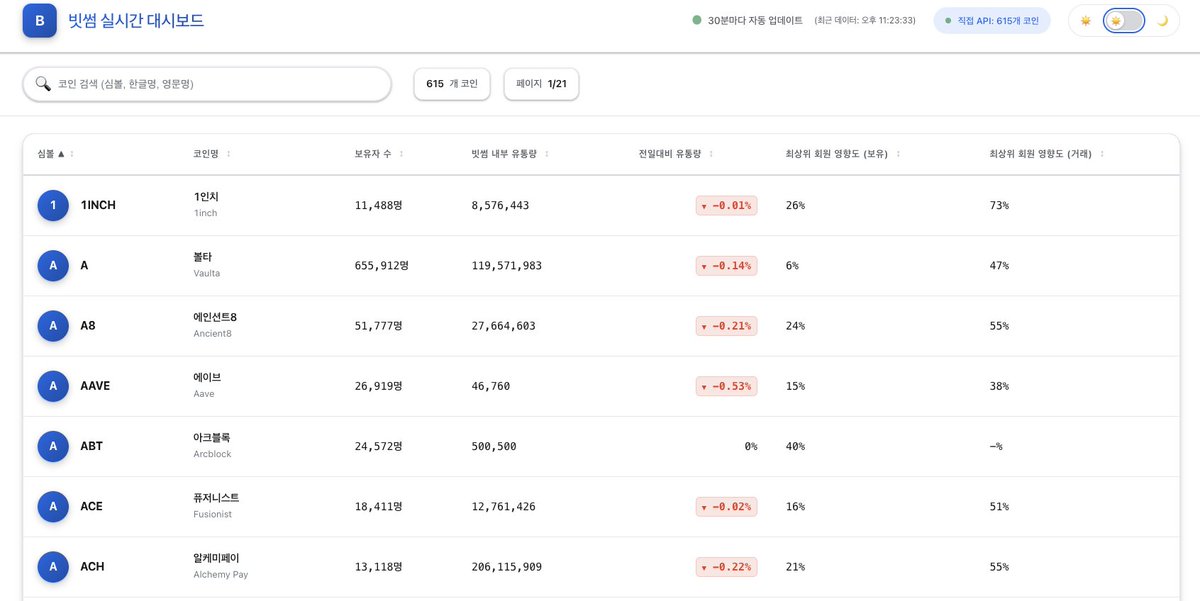Click the magnifier icon in search box
This screenshot has width=1200, height=601.
tap(43, 84)
